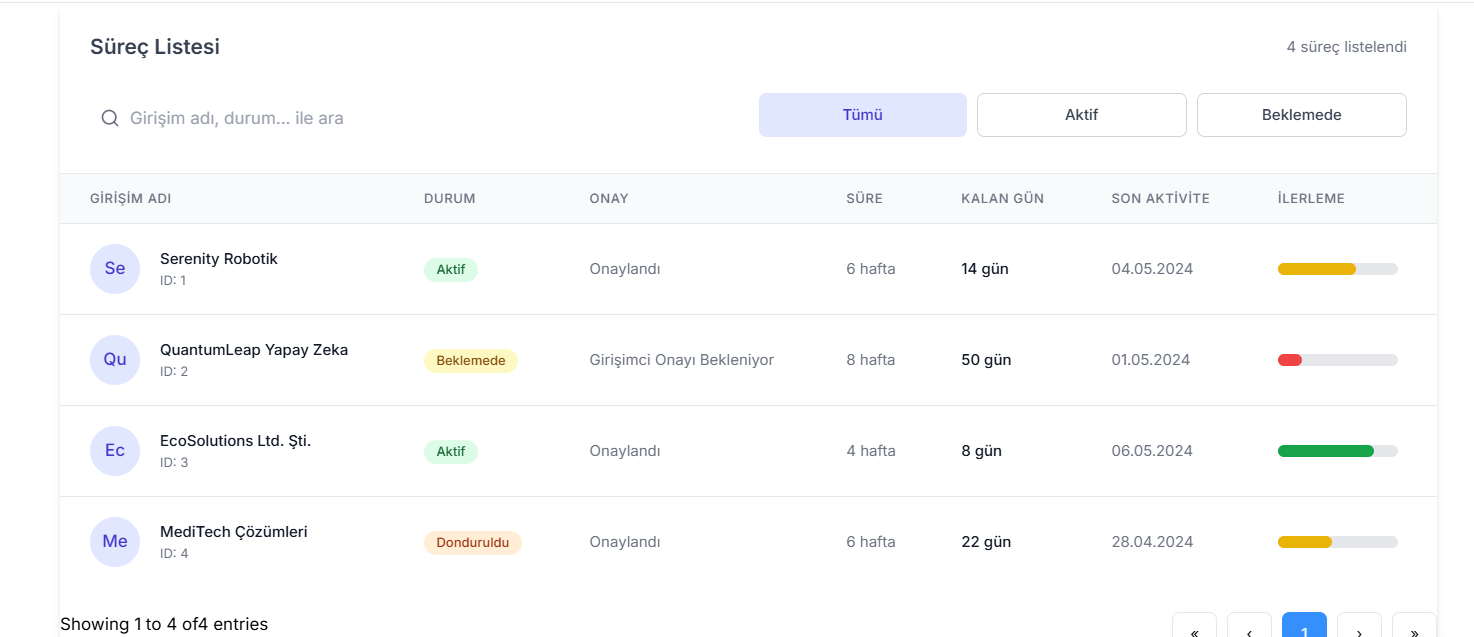Screen dimensions: 1474x637
Task: Click the Donduruldu status badge
Action: coord(473,543)
